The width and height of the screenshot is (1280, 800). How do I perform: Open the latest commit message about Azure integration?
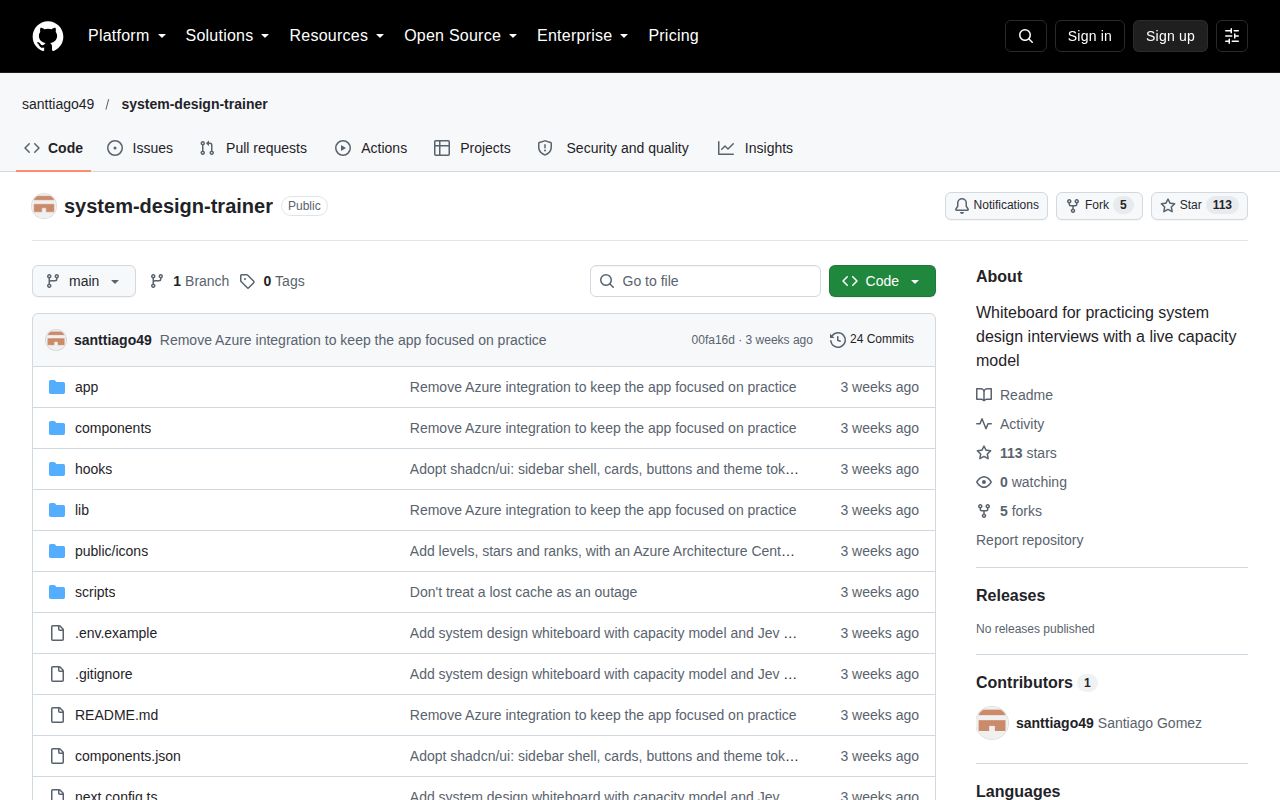(353, 340)
